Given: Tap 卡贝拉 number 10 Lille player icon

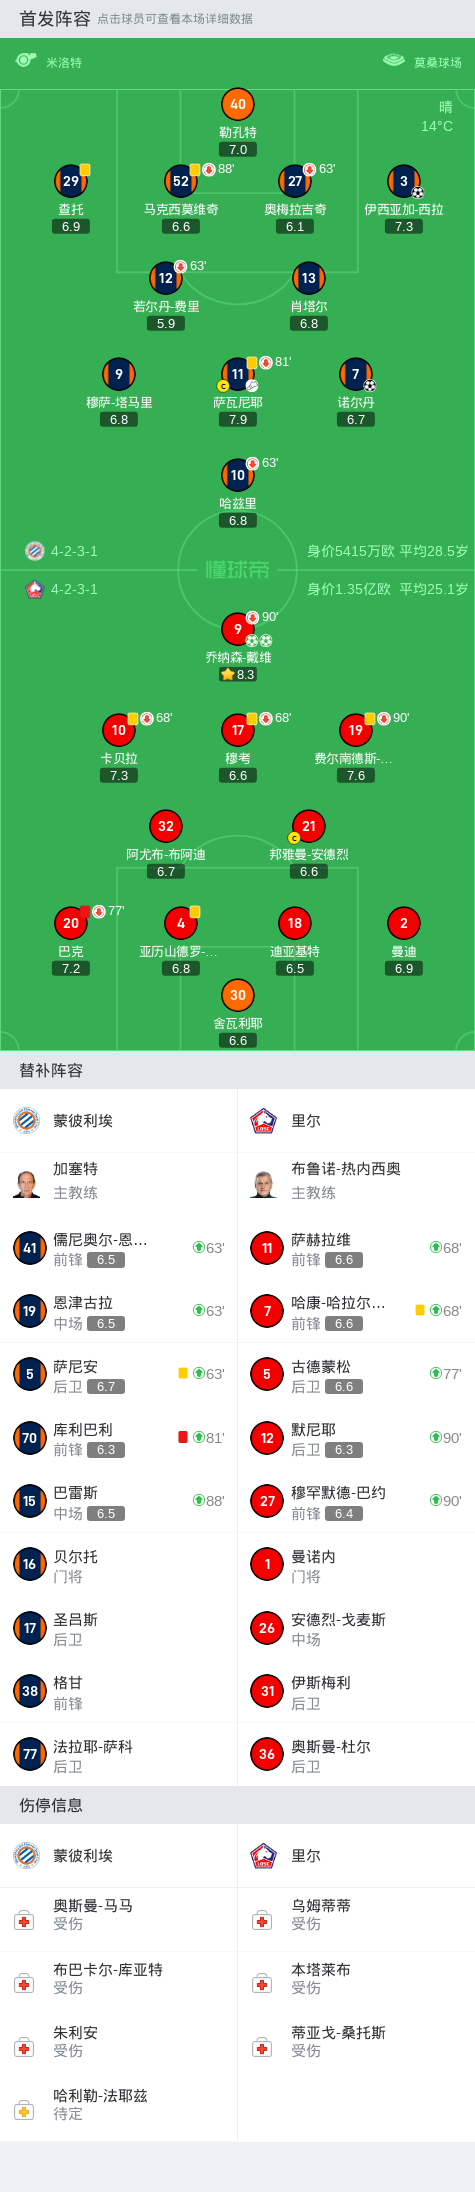Looking at the screenshot, I should (x=119, y=730).
